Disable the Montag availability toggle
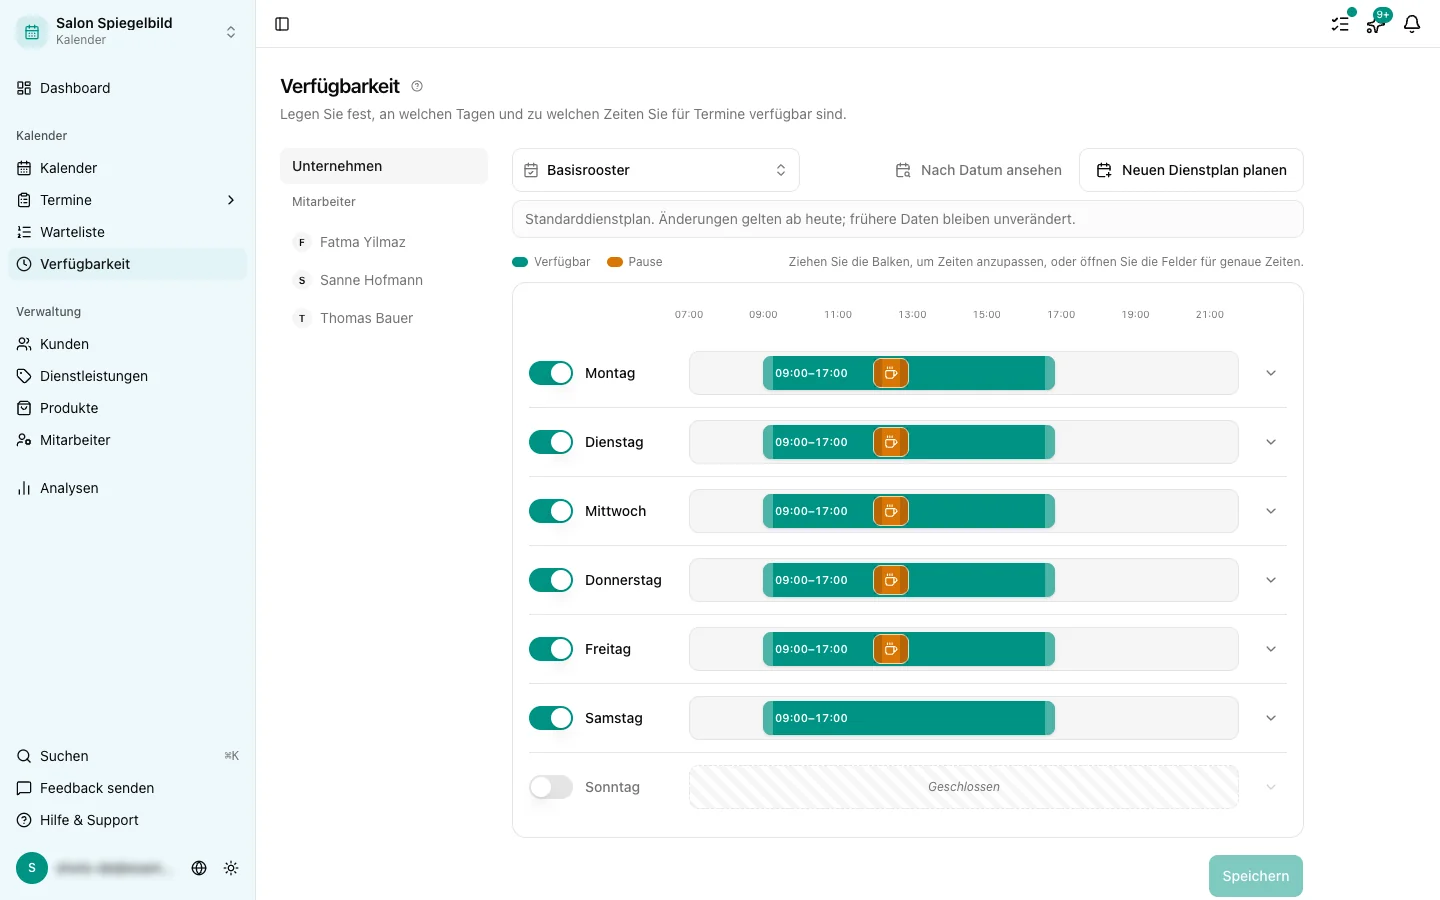The width and height of the screenshot is (1440, 900). pos(551,373)
